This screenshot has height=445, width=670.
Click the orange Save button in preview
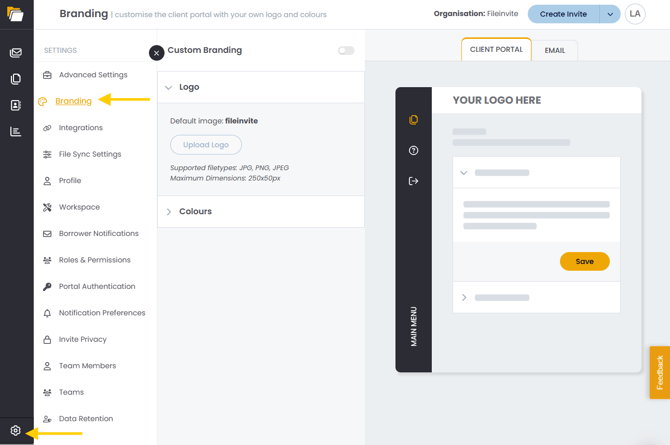pos(584,262)
